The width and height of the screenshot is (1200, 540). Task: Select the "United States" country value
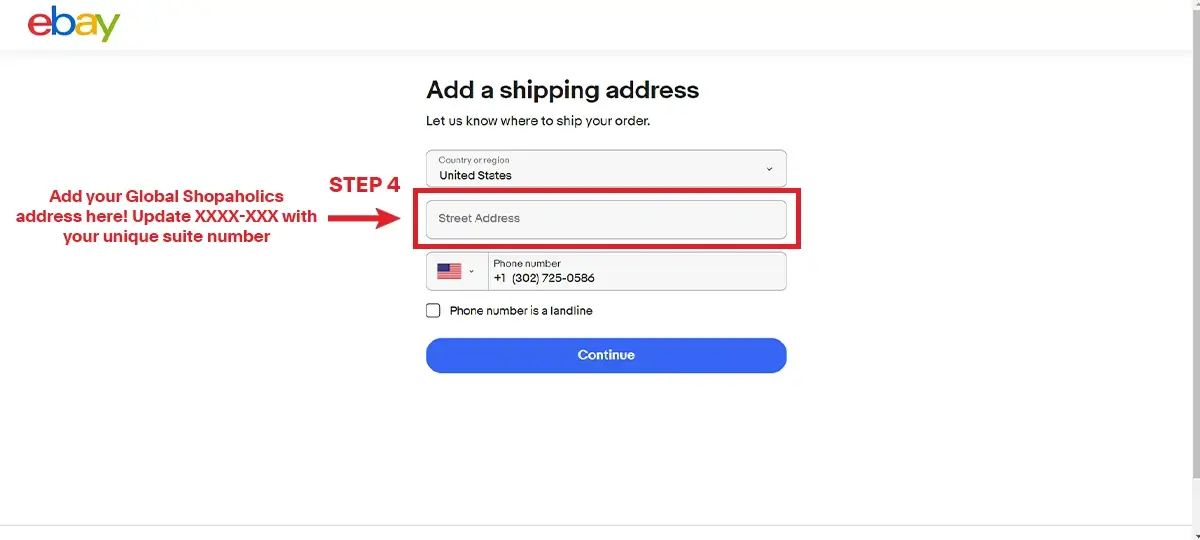pyautogui.click(x=475, y=176)
